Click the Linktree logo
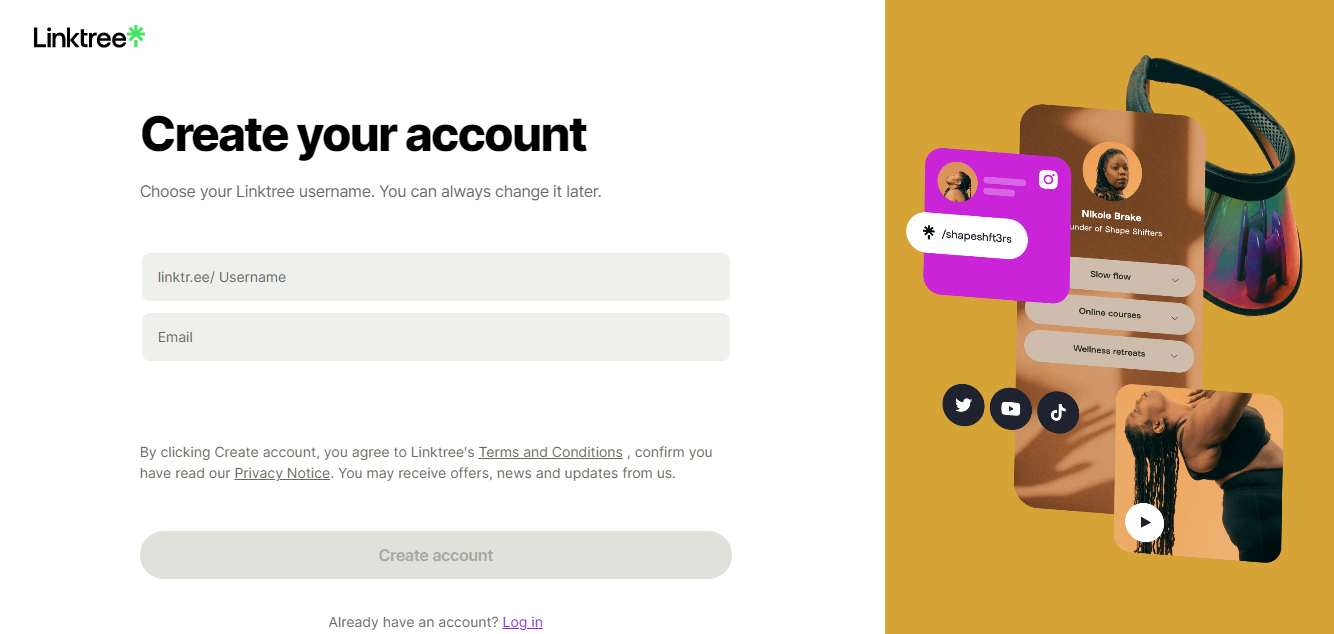Viewport: 1334px width, 634px height. click(x=89, y=37)
